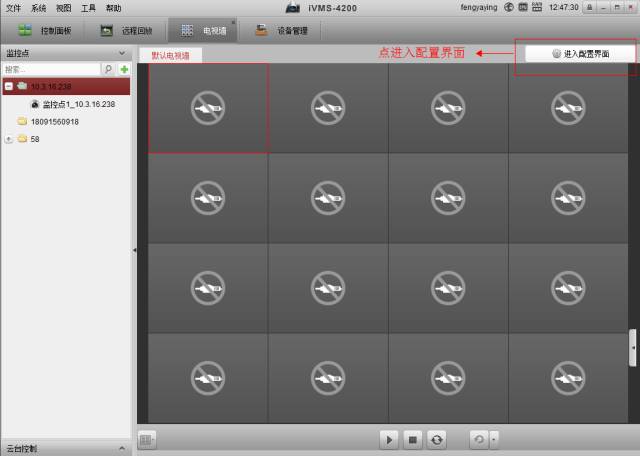Close the 电视墙 tab with its small x
The height and width of the screenshot is (456, 640).
[234, 21]
